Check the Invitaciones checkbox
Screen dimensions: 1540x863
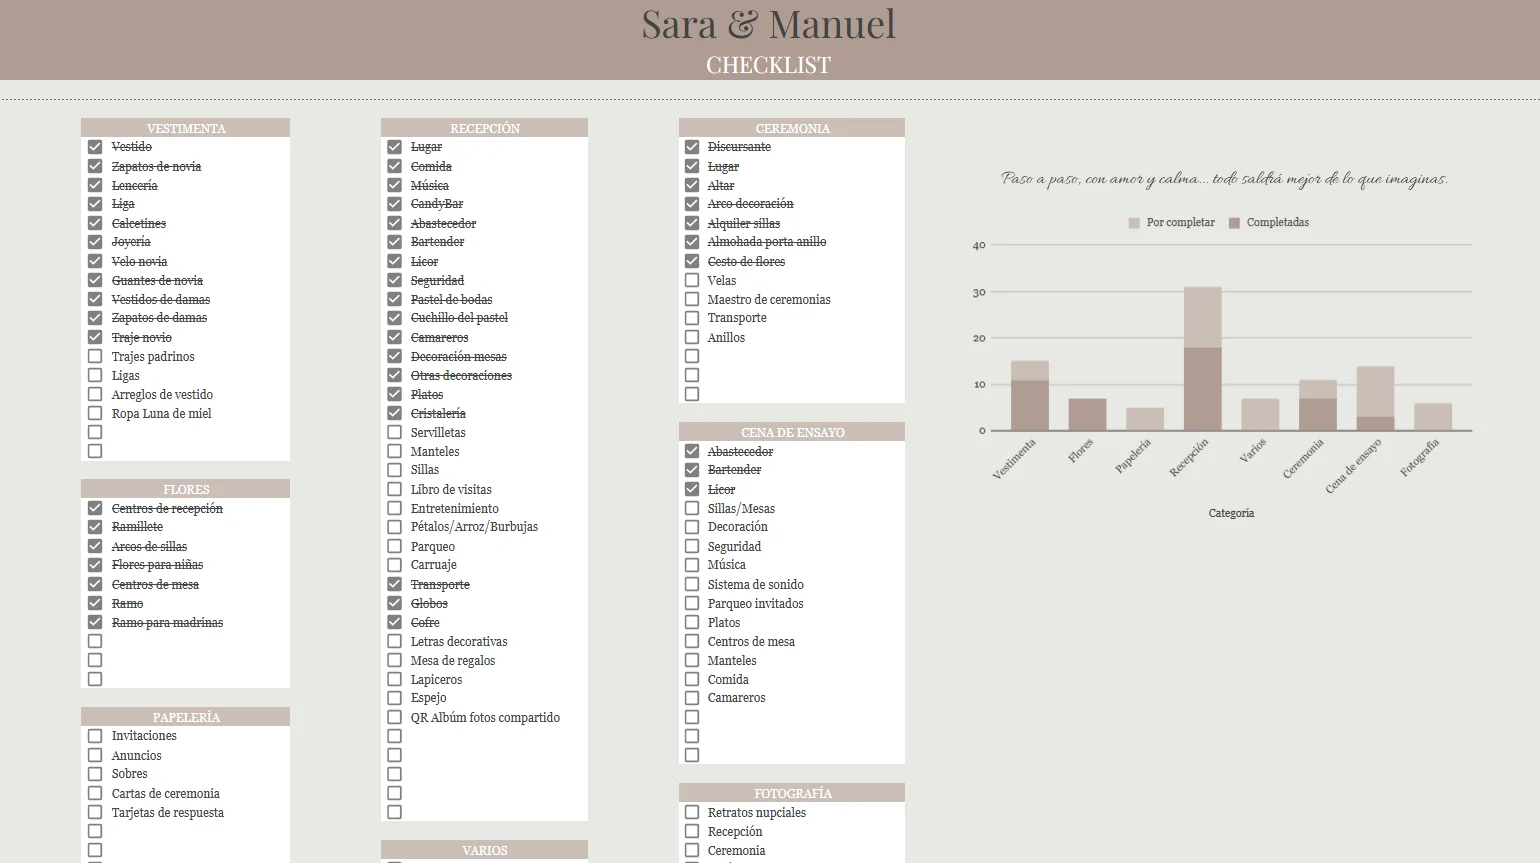tap(95, 736)
